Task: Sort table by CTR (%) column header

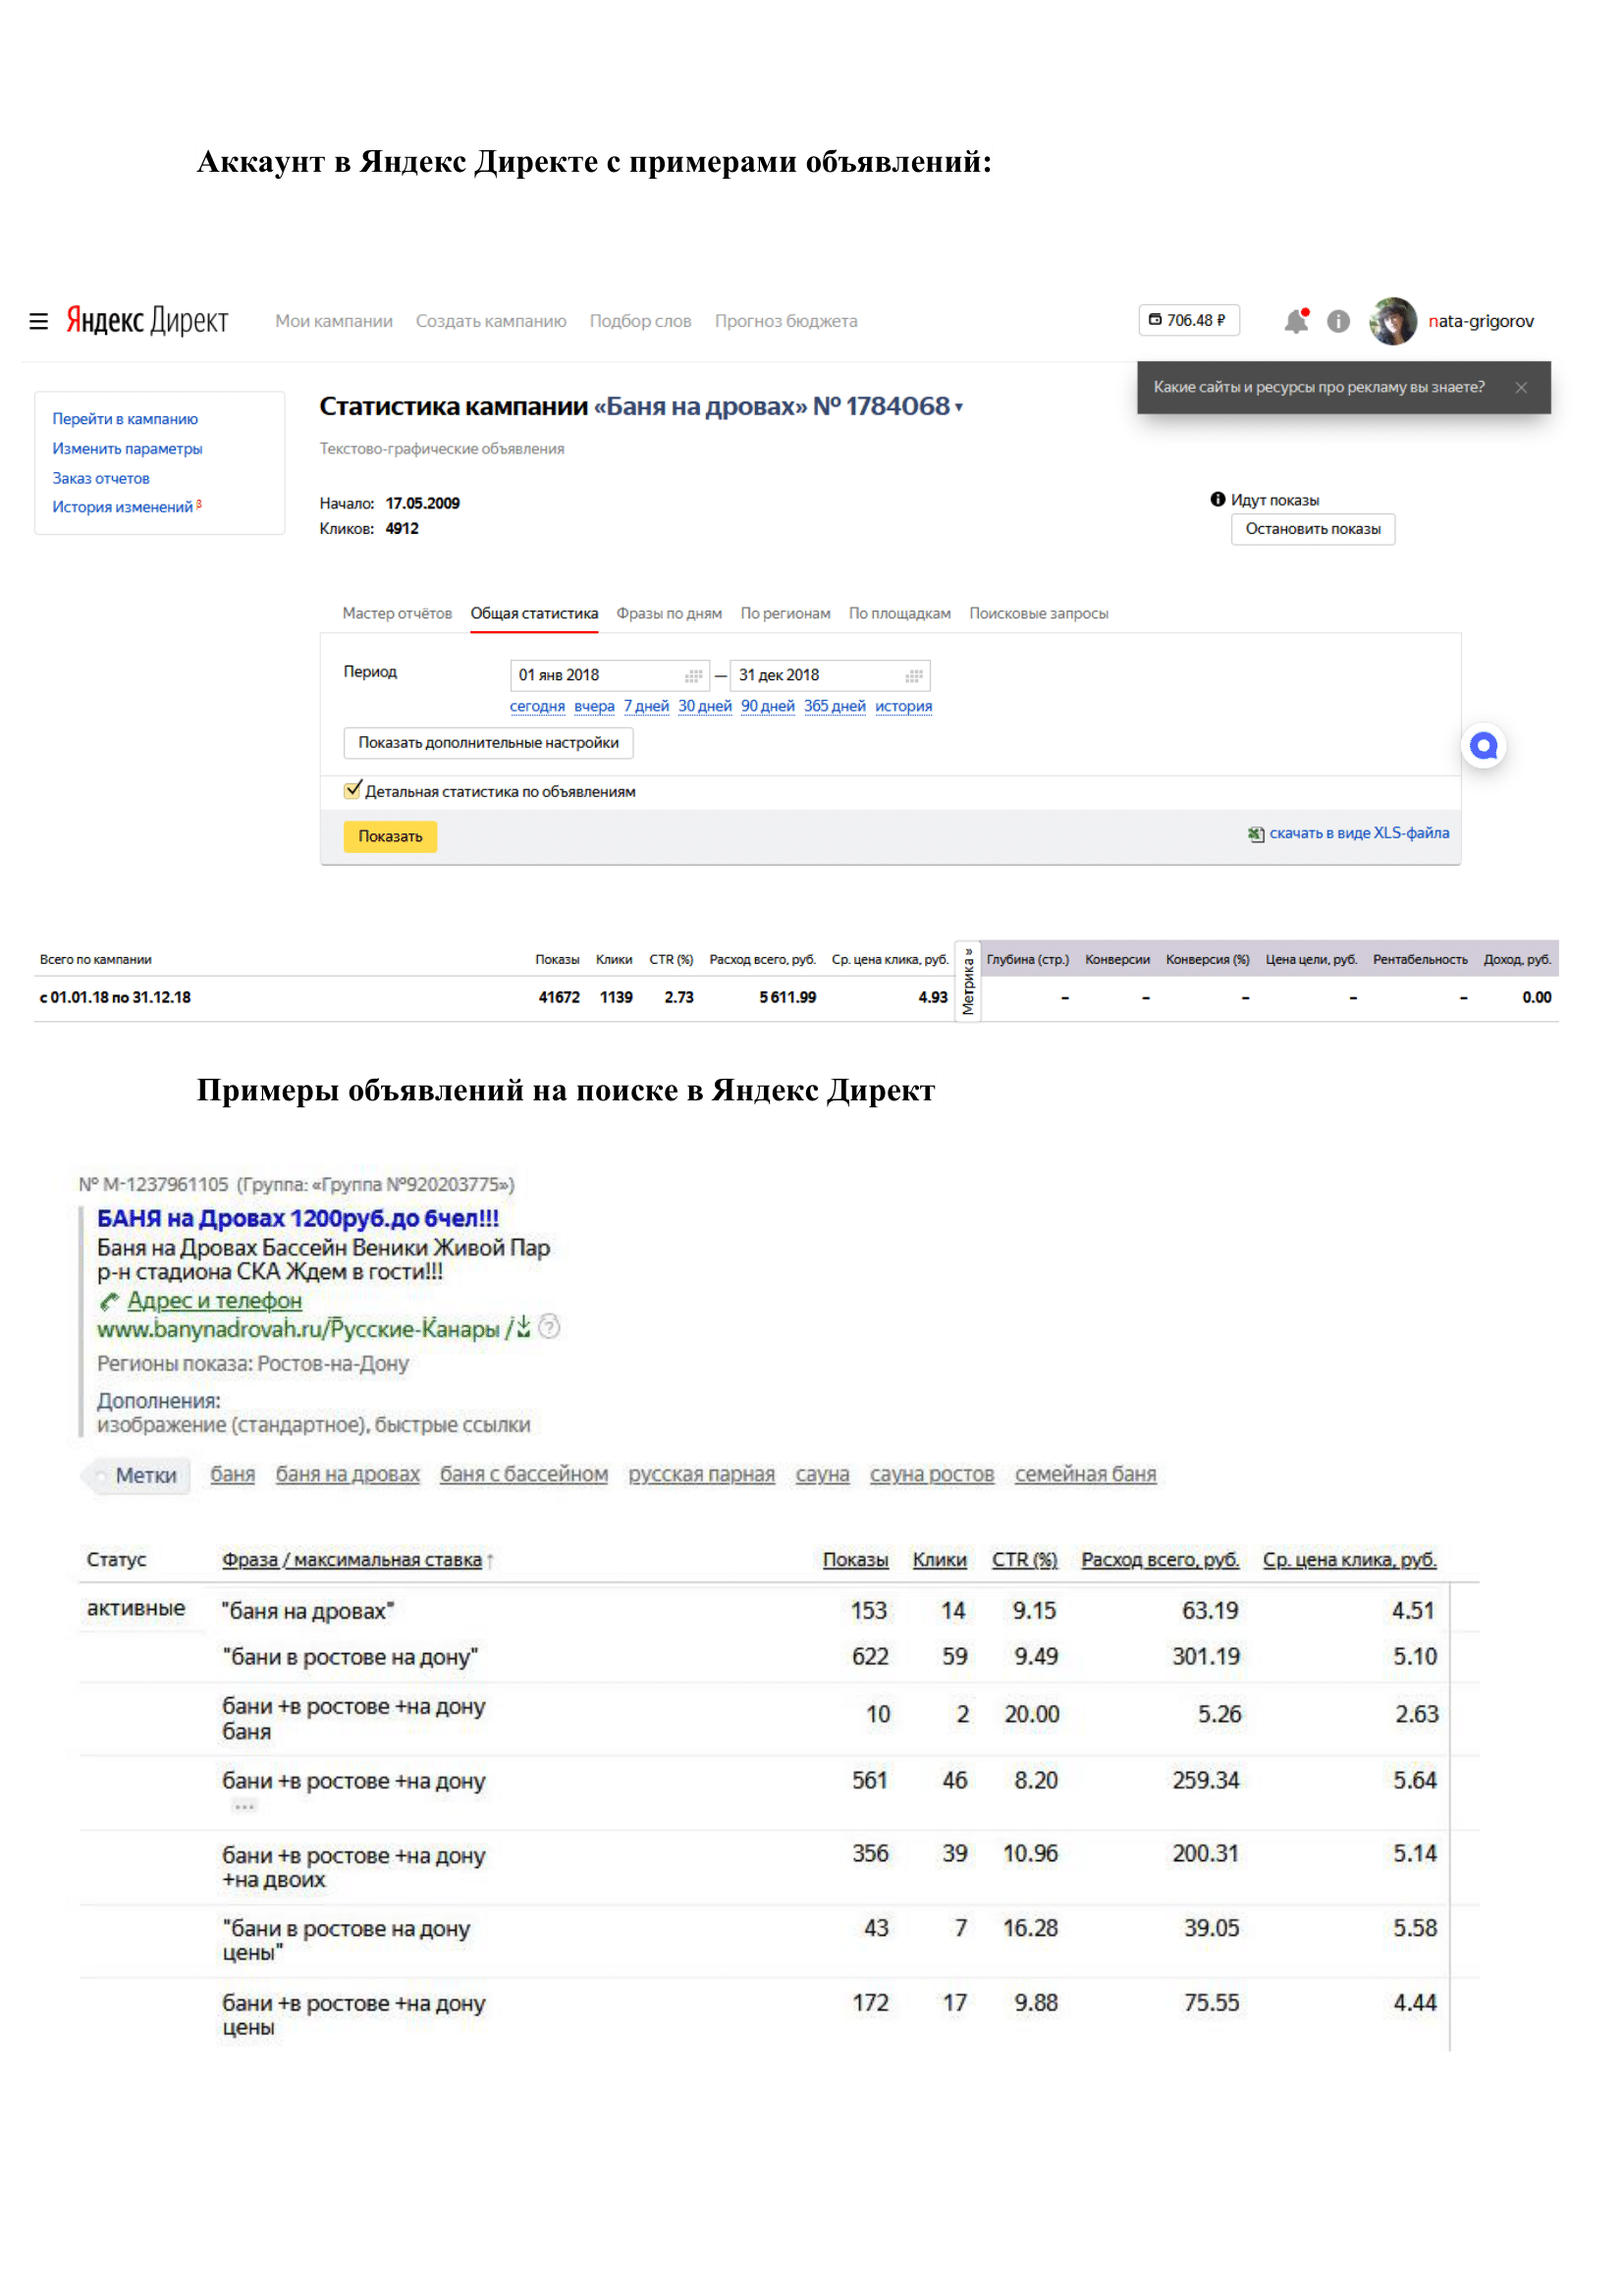Action: click(x=1024, y=1560)
